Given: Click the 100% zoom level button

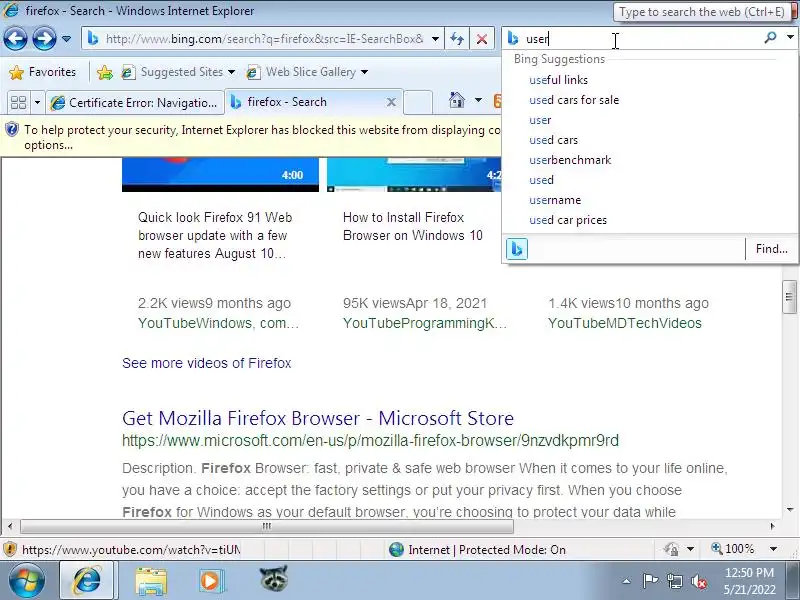Looking at the screenshot, I should pyautogui.click(x=733, y=549).
